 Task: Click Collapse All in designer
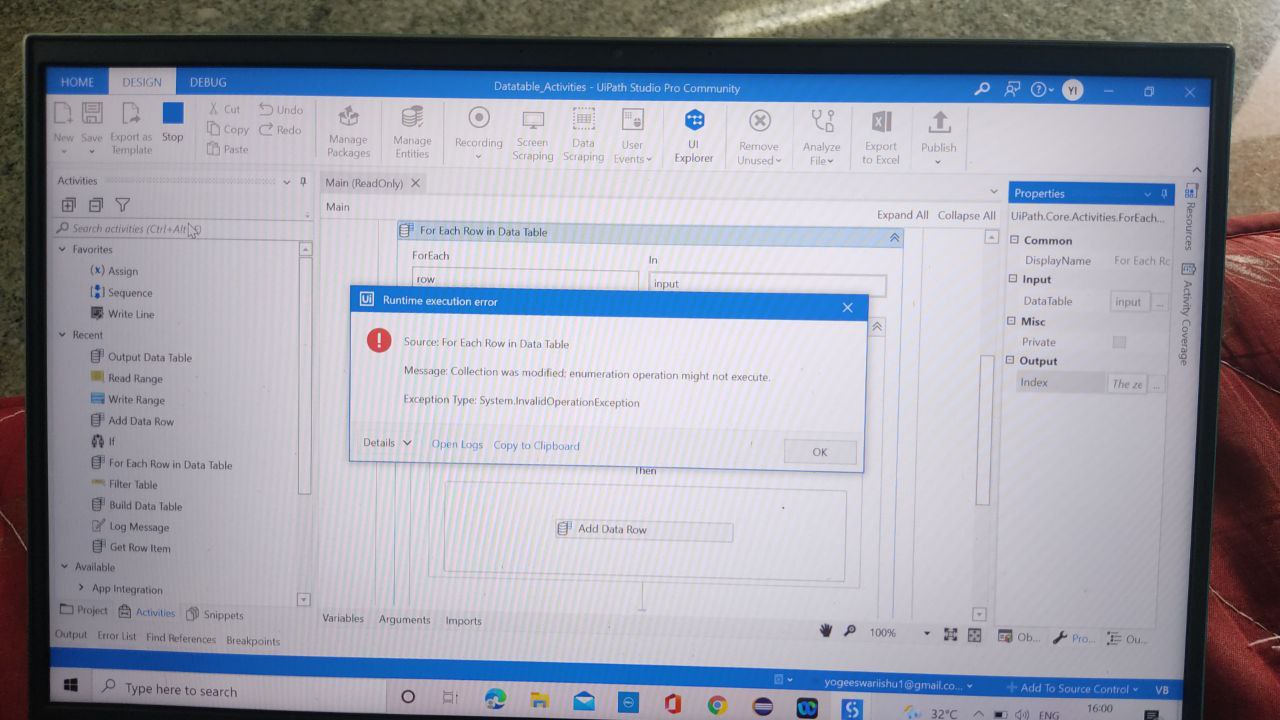pyautogui.click(x=967, y=215)
